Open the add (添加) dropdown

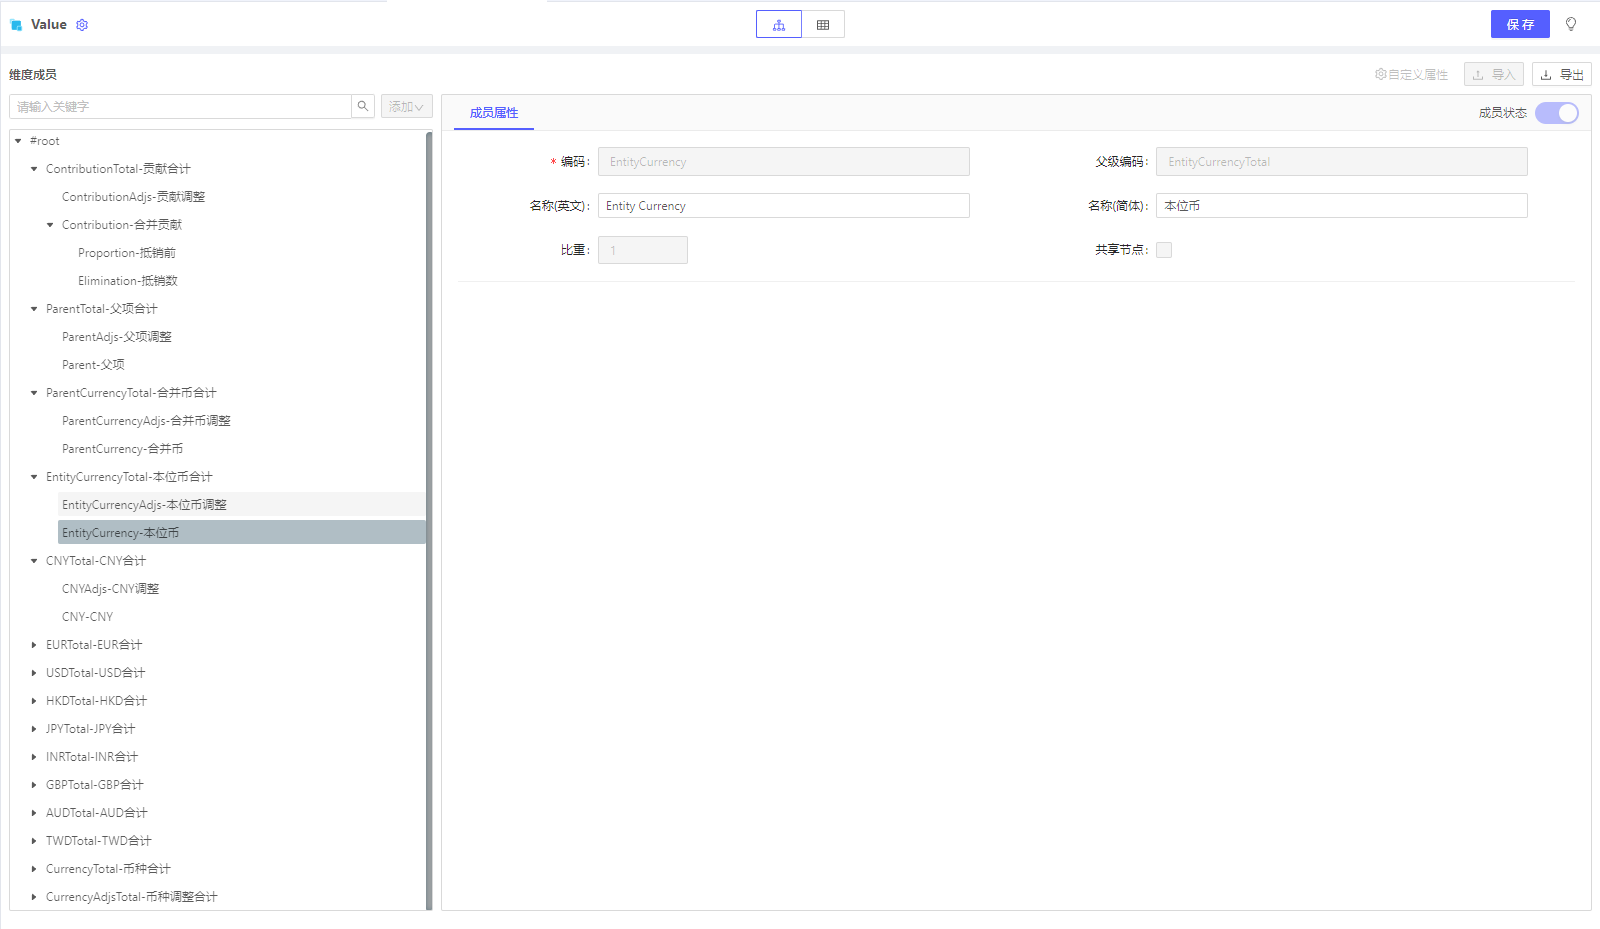point(406,106)
